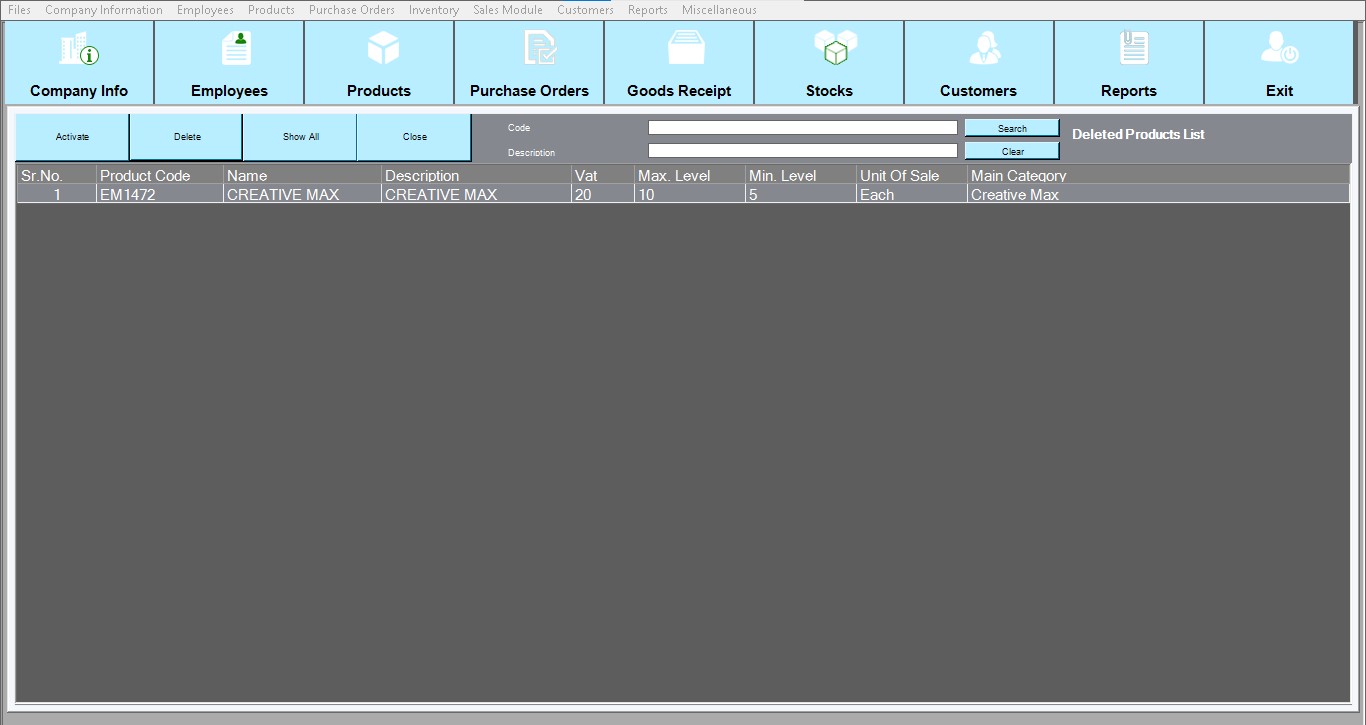Image resolution: width=1366 pixels, height=725 pixels.
Task: Click the Clear button
Action: [1011, 151]
